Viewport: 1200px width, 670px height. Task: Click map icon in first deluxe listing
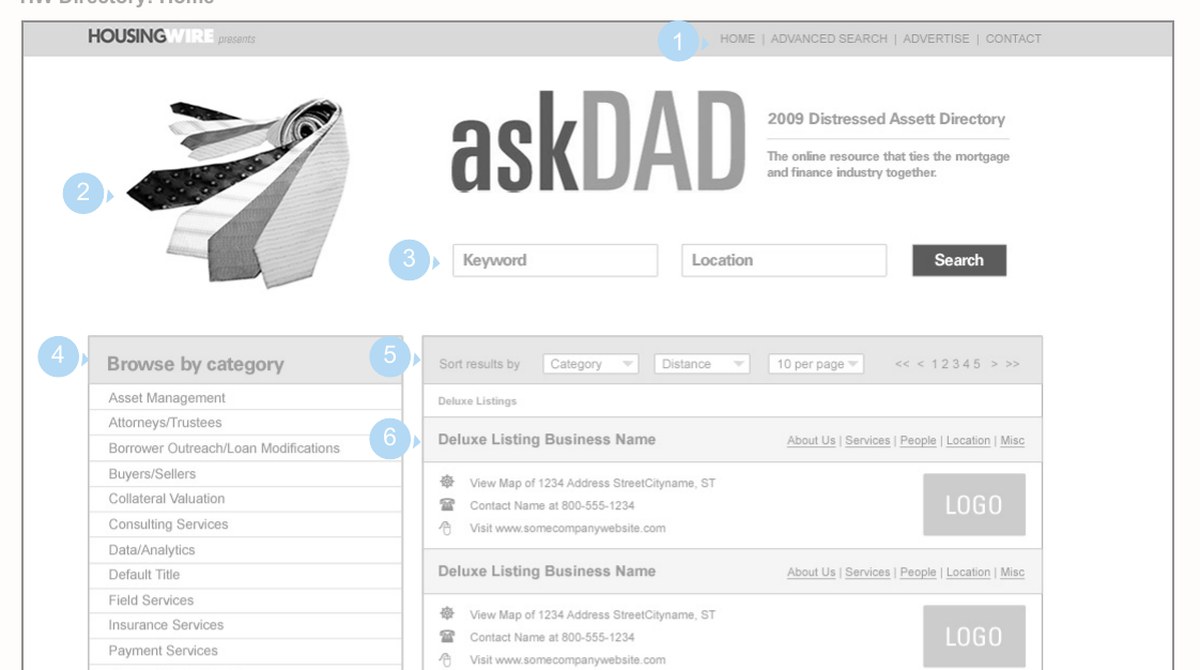pyautogui.click(x=447, y=482)
